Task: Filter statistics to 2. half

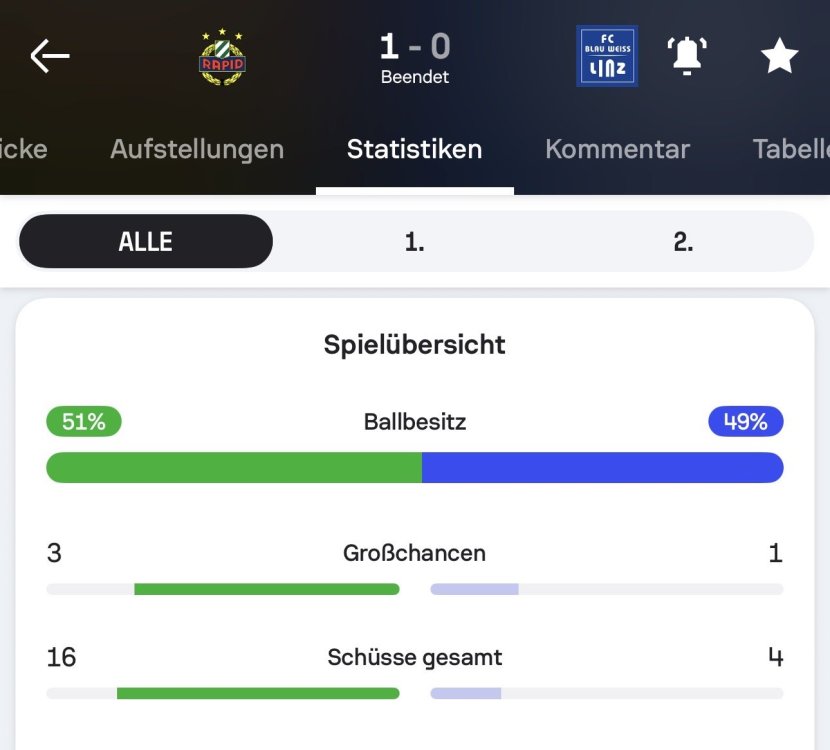Action: [683, 241]
